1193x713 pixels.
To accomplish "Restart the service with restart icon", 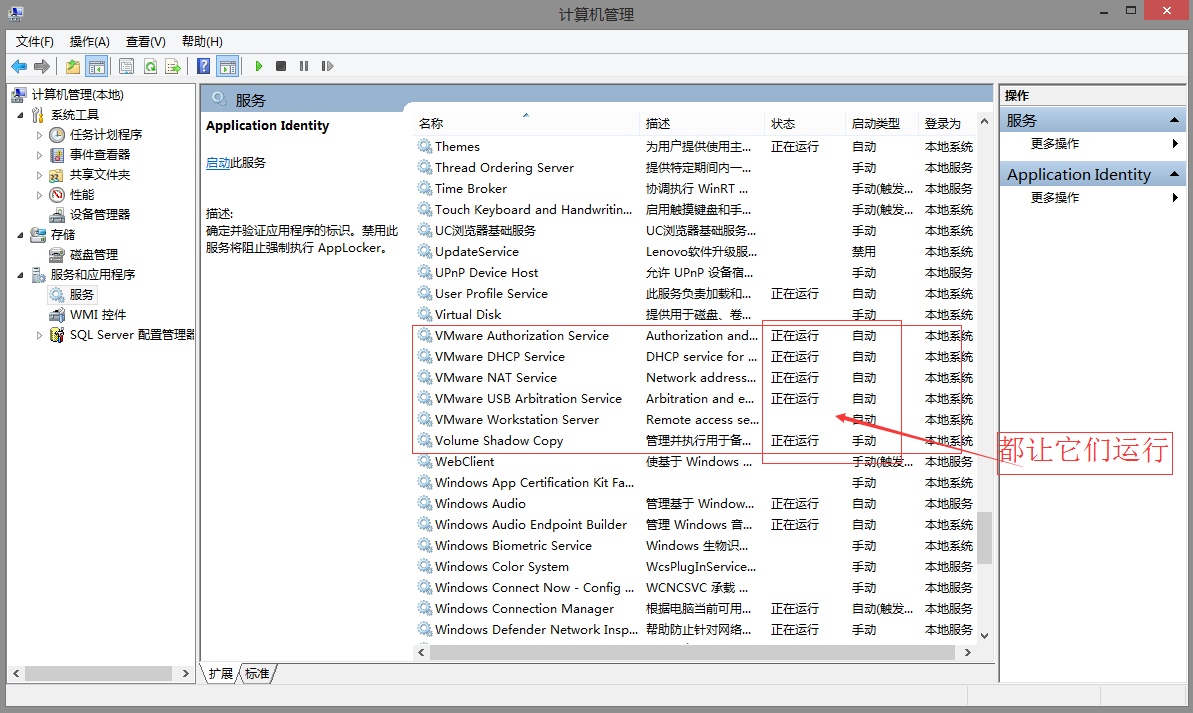I will click(x=327, y=66).
